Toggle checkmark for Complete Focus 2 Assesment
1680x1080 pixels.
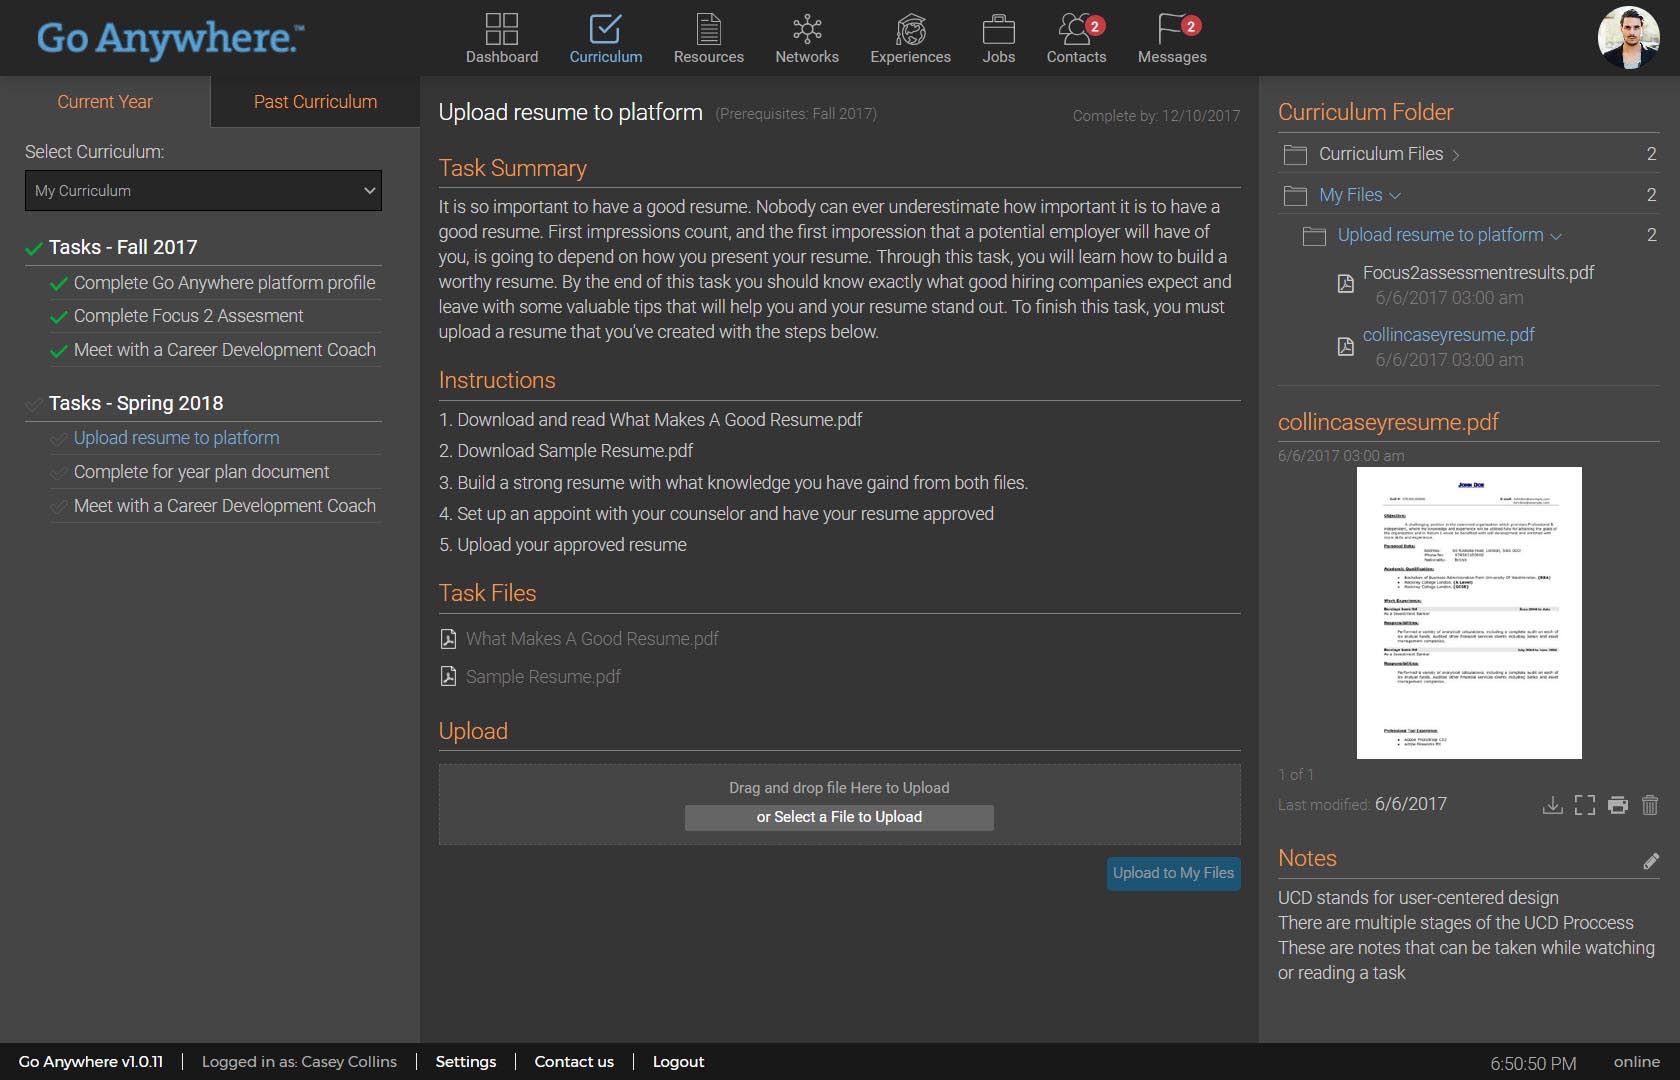click(x=59, y=317)
